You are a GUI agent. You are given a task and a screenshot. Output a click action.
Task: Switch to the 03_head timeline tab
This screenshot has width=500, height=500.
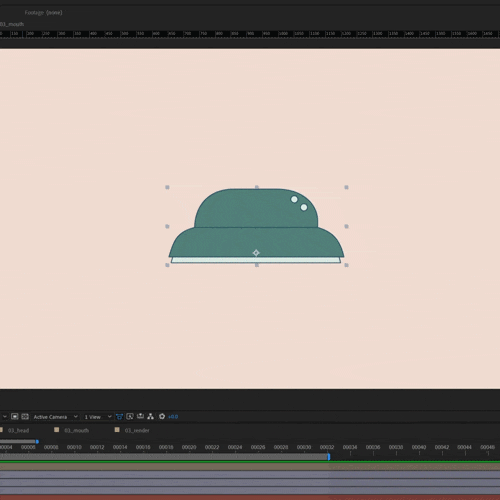pyautogui.click(x=18, y=430)
